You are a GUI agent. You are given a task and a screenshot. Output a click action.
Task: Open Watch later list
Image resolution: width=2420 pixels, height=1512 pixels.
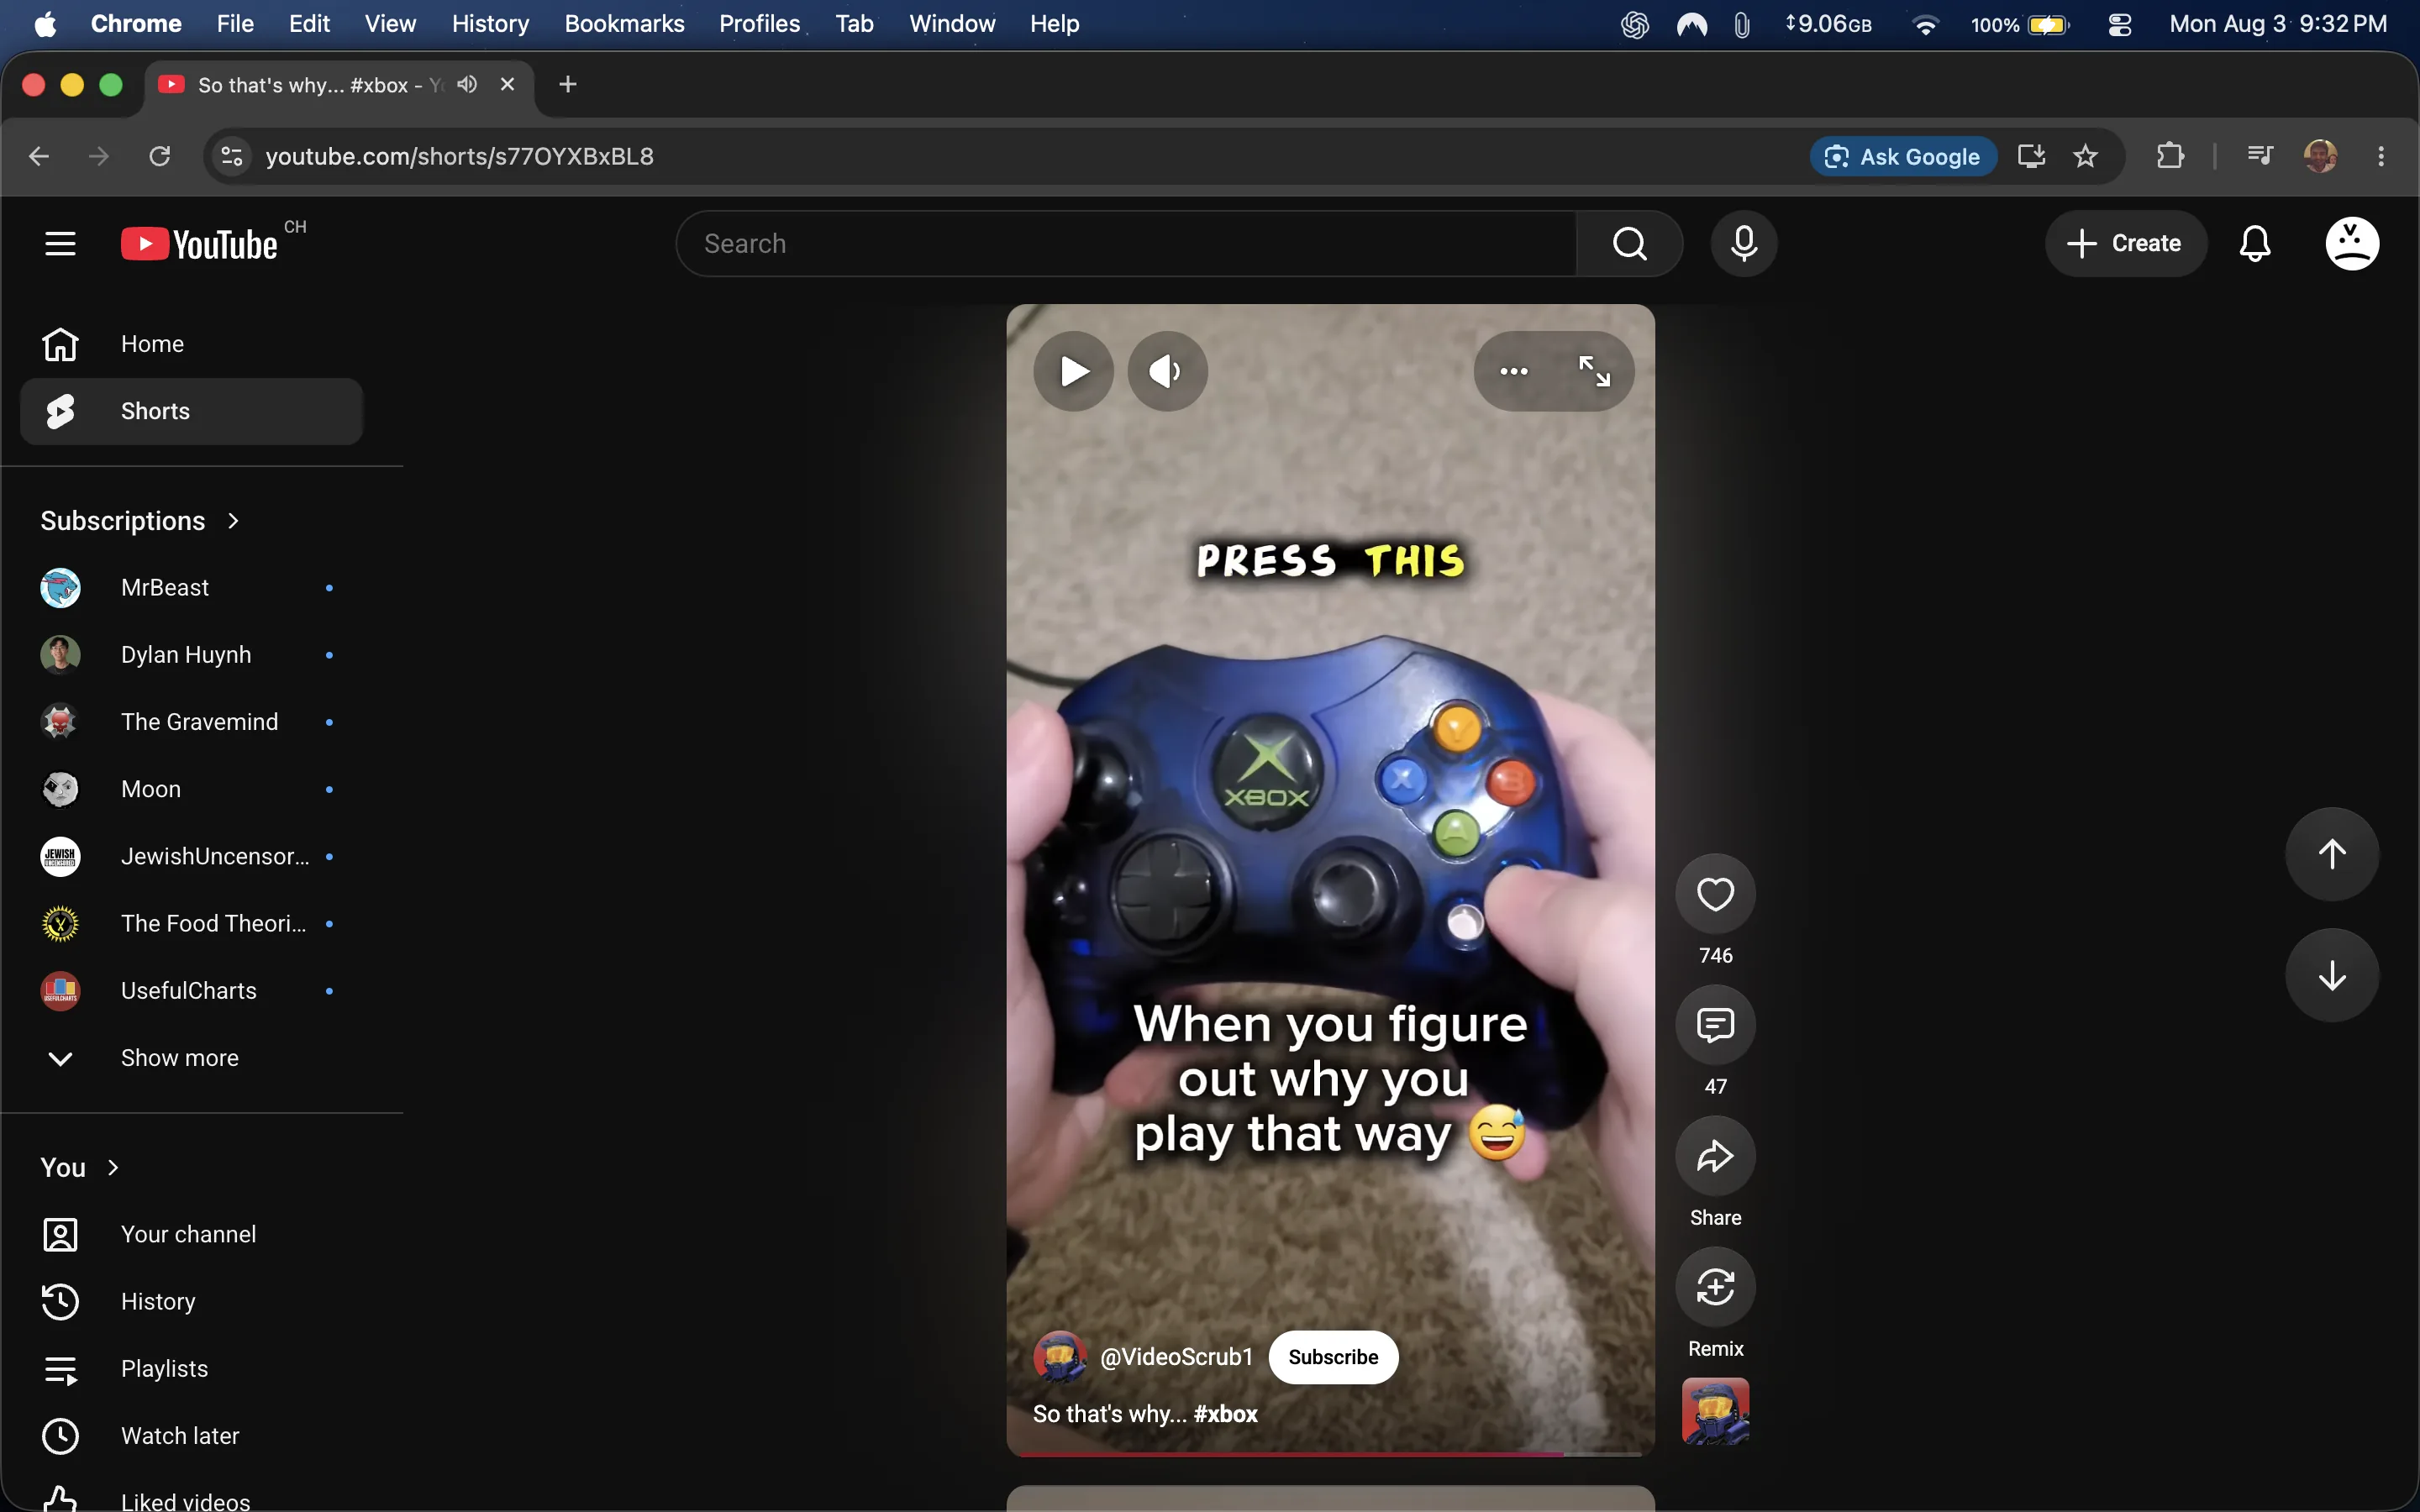(x=191, y=1436)
